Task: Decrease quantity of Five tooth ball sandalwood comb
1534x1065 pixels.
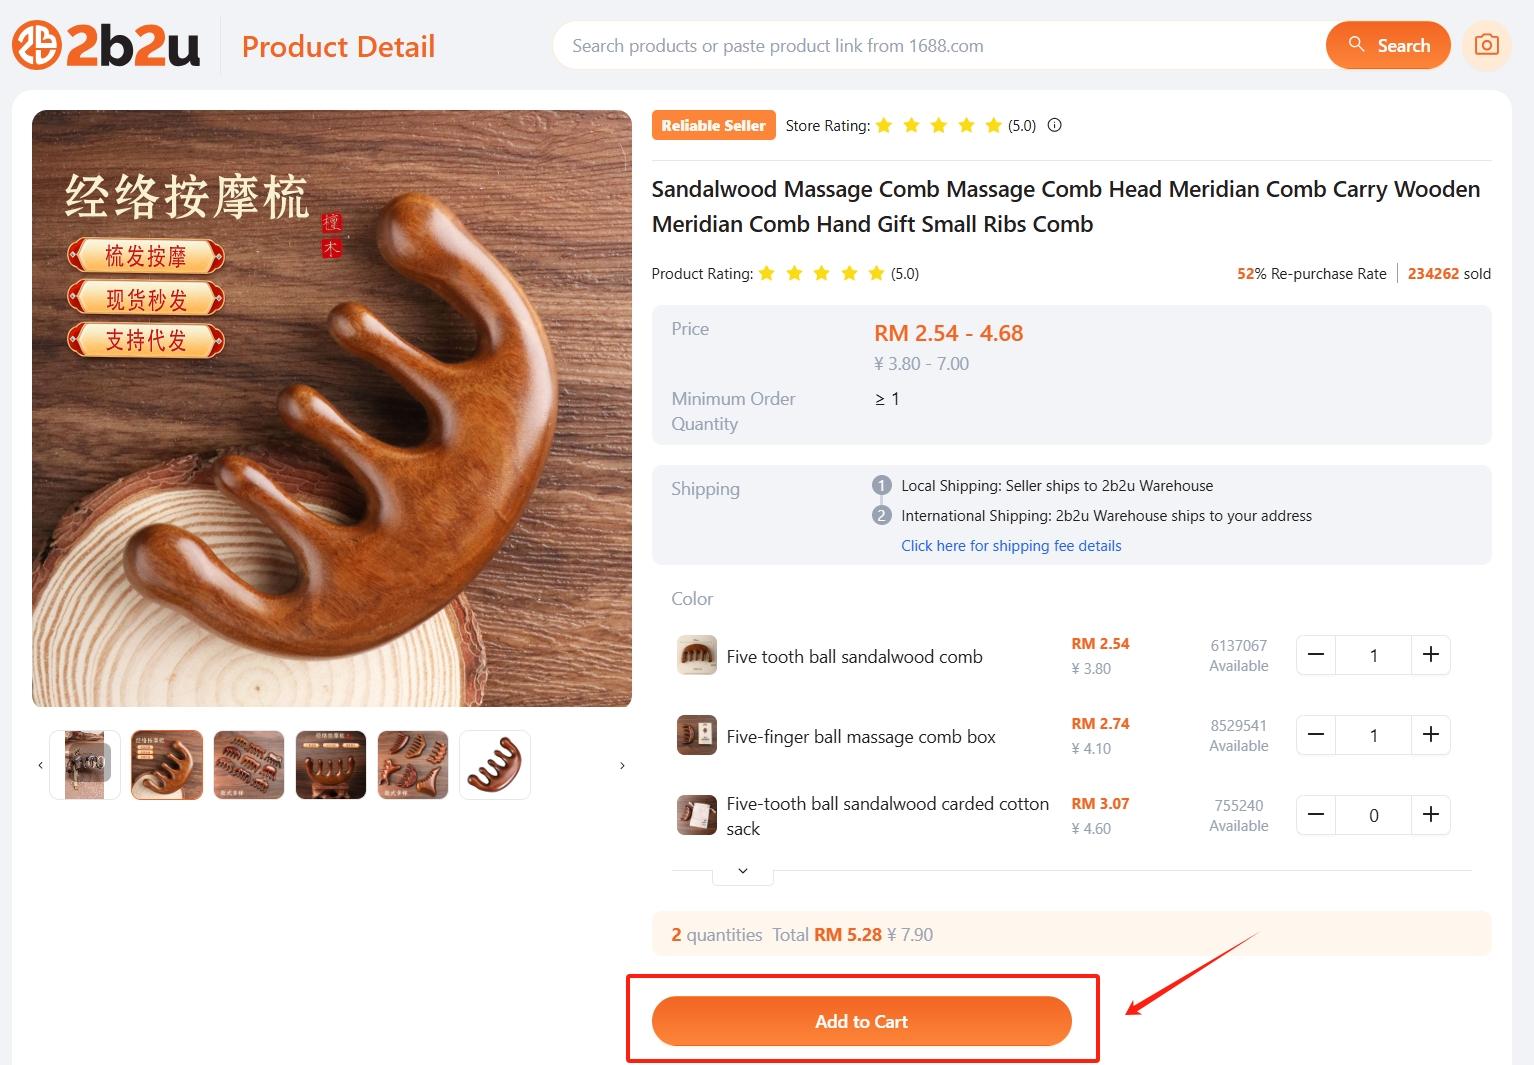Action: 1316,655
